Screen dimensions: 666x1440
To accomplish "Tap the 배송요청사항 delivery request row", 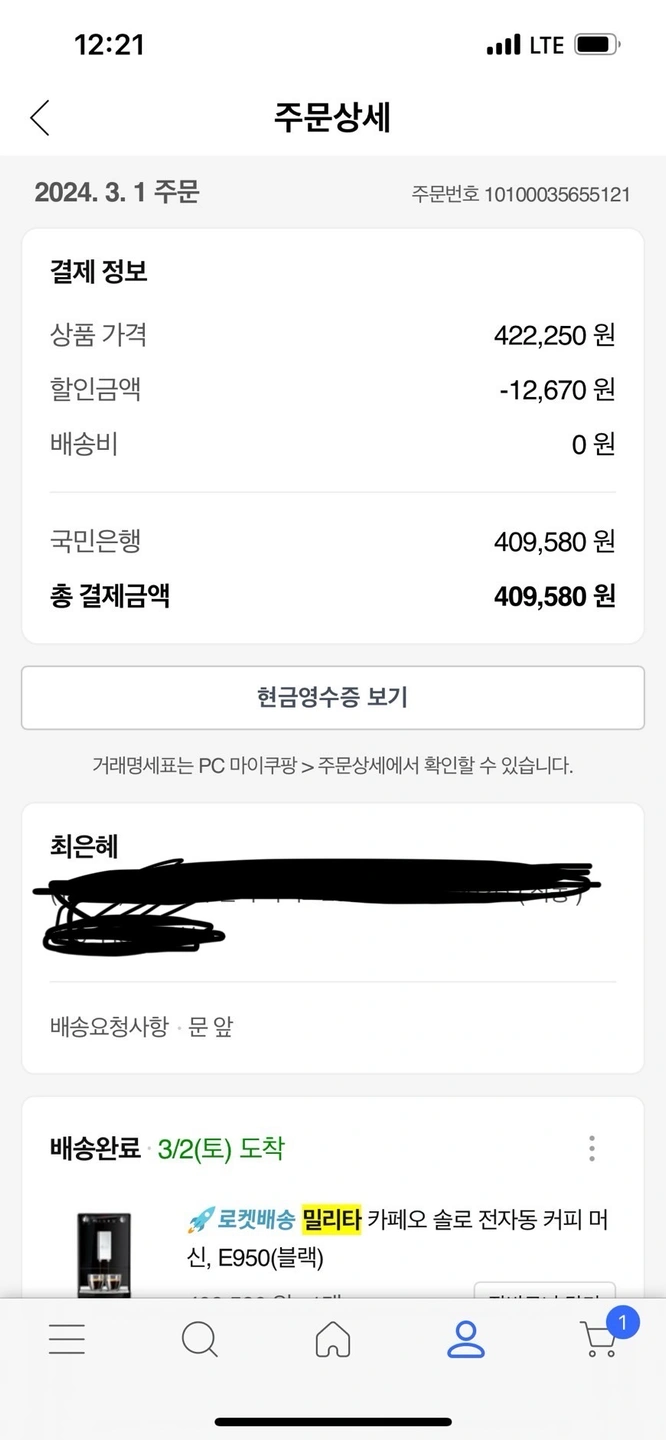I will (141, 1027).
